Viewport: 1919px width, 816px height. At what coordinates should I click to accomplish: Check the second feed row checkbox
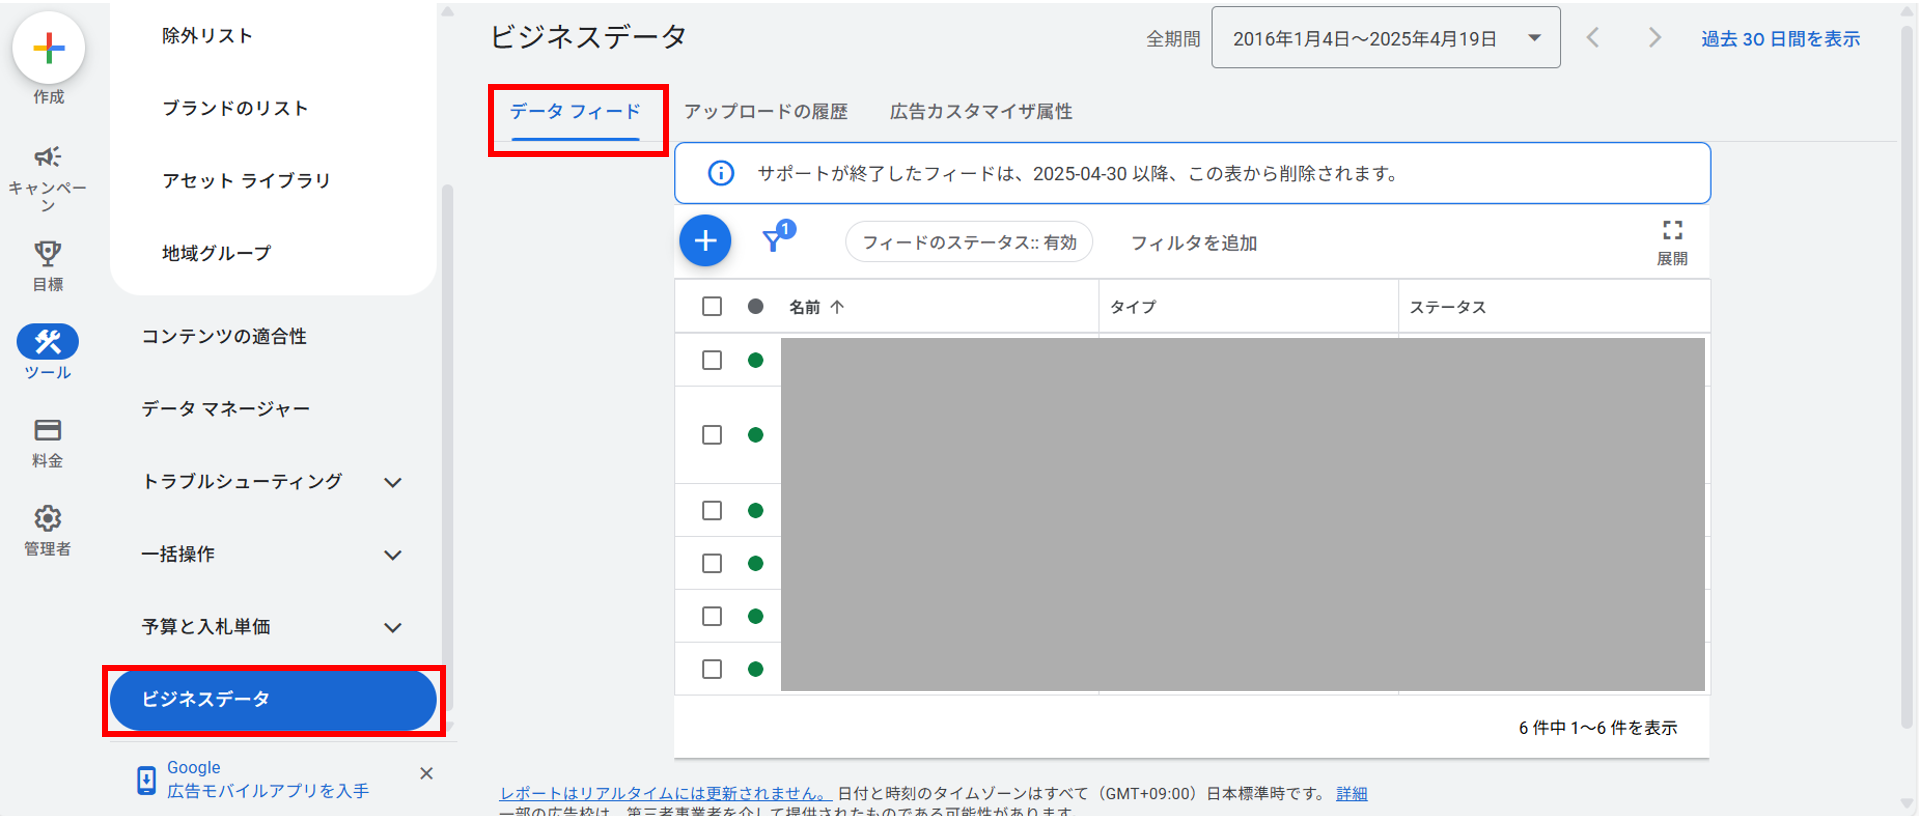712,435
